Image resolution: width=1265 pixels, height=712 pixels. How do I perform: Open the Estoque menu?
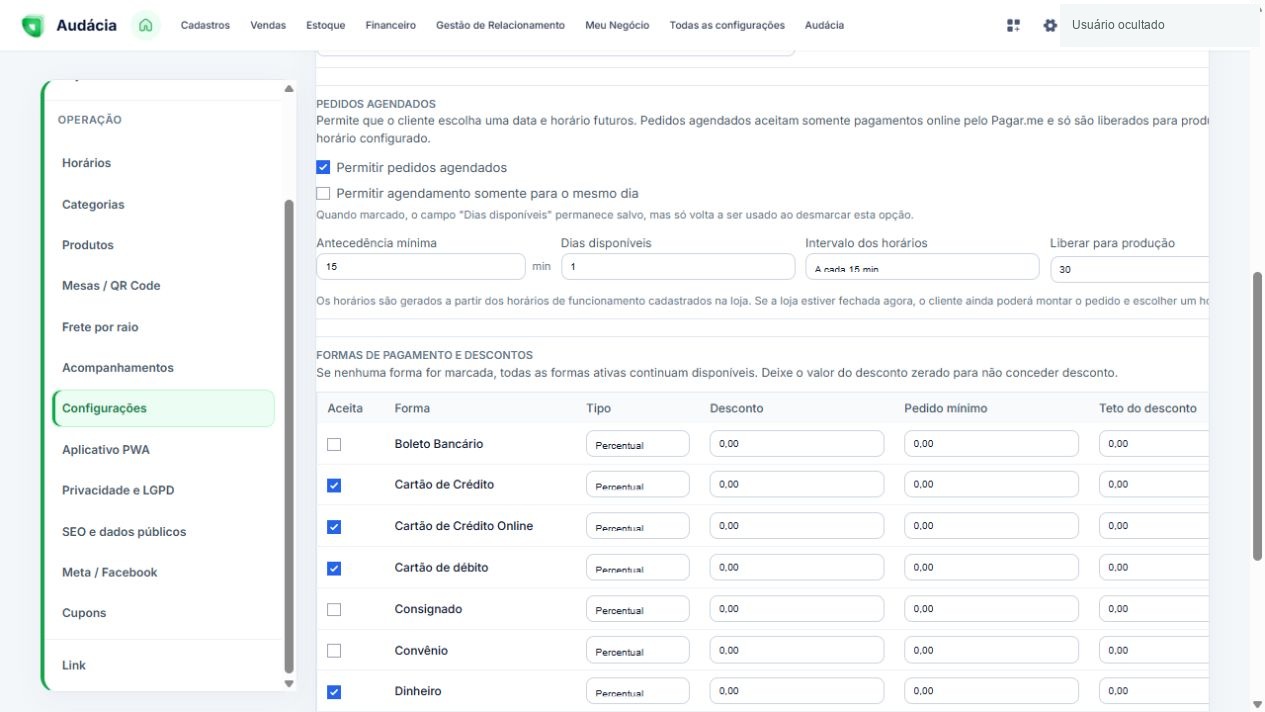pos(326,25)
